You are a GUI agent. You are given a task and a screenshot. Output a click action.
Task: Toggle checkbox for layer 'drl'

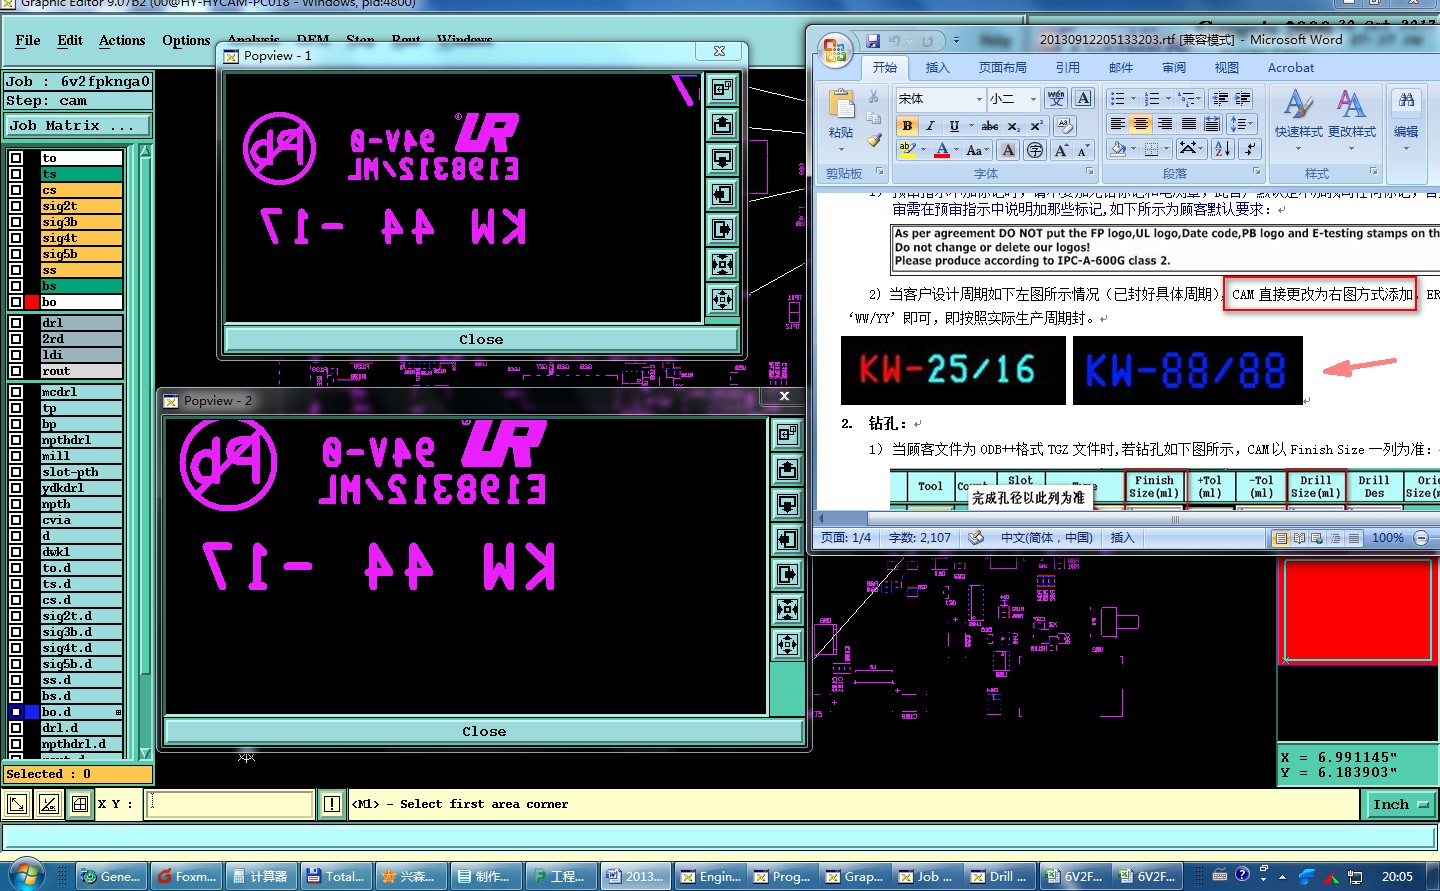click(16, 323)
